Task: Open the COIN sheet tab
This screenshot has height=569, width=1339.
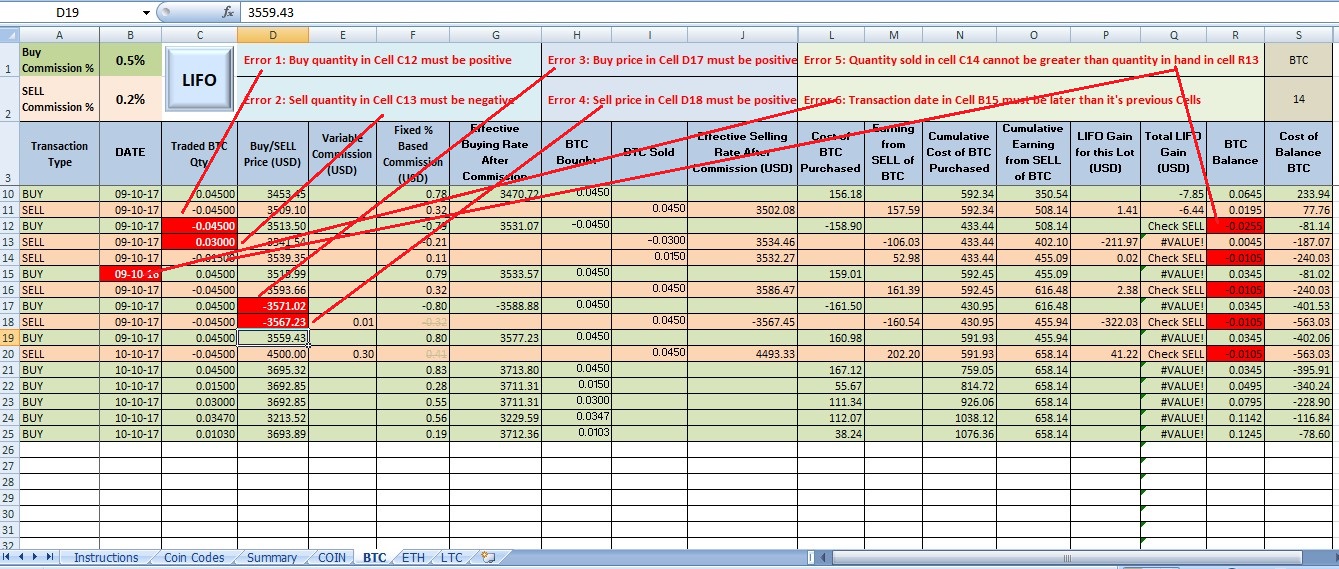Action: click(x=331, y=558)
